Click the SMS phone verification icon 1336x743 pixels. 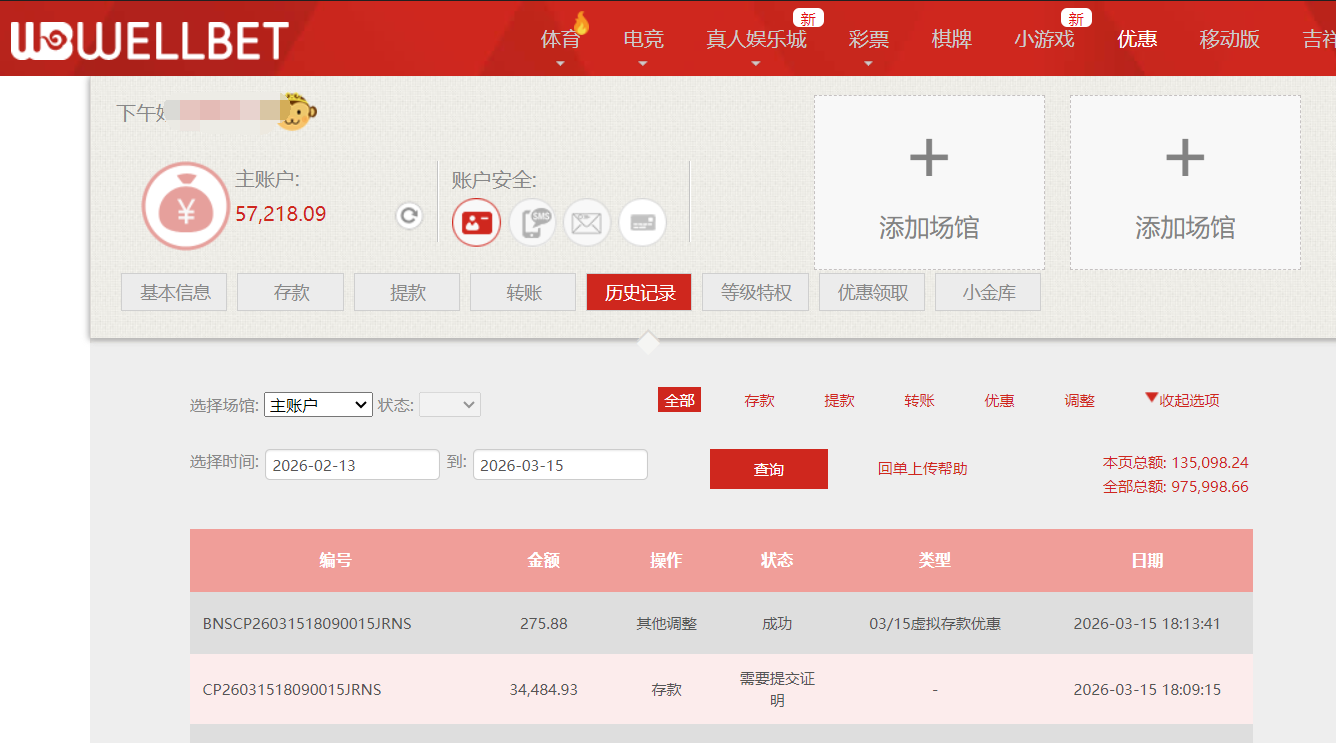click(532, 222)
